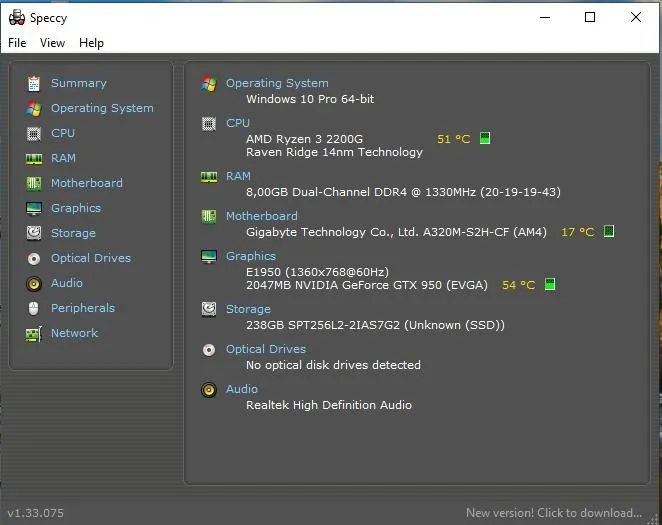
Task: Click the '238GB SPT256L2-2IAS7G2' storage line
Action: coord(375,325)
